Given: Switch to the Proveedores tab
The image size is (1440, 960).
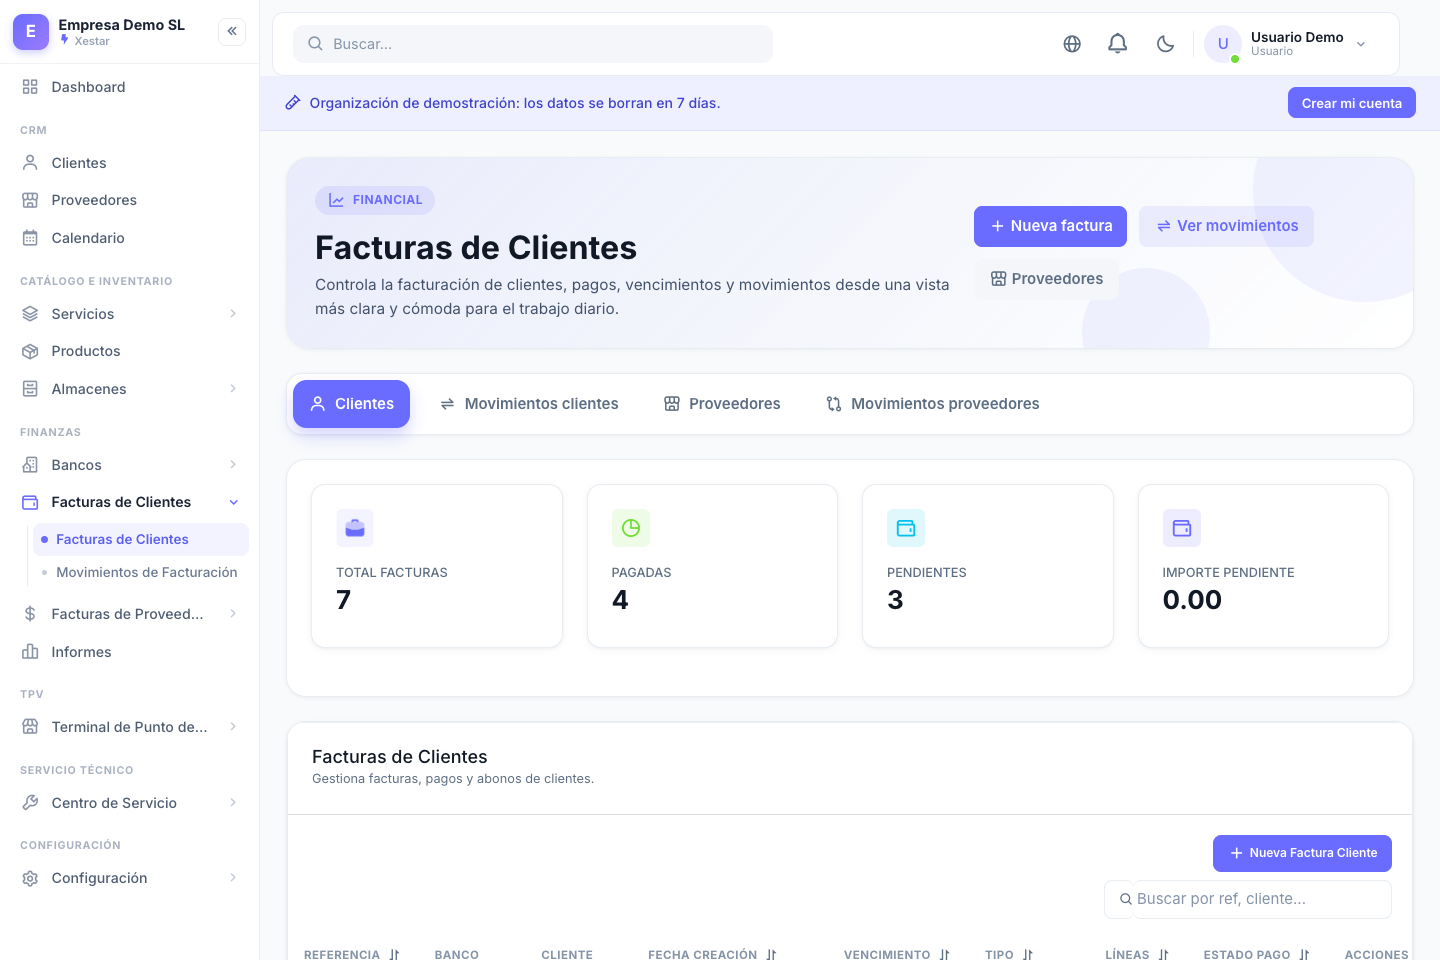Looking at the screenshot, I should tap(722, 404).
